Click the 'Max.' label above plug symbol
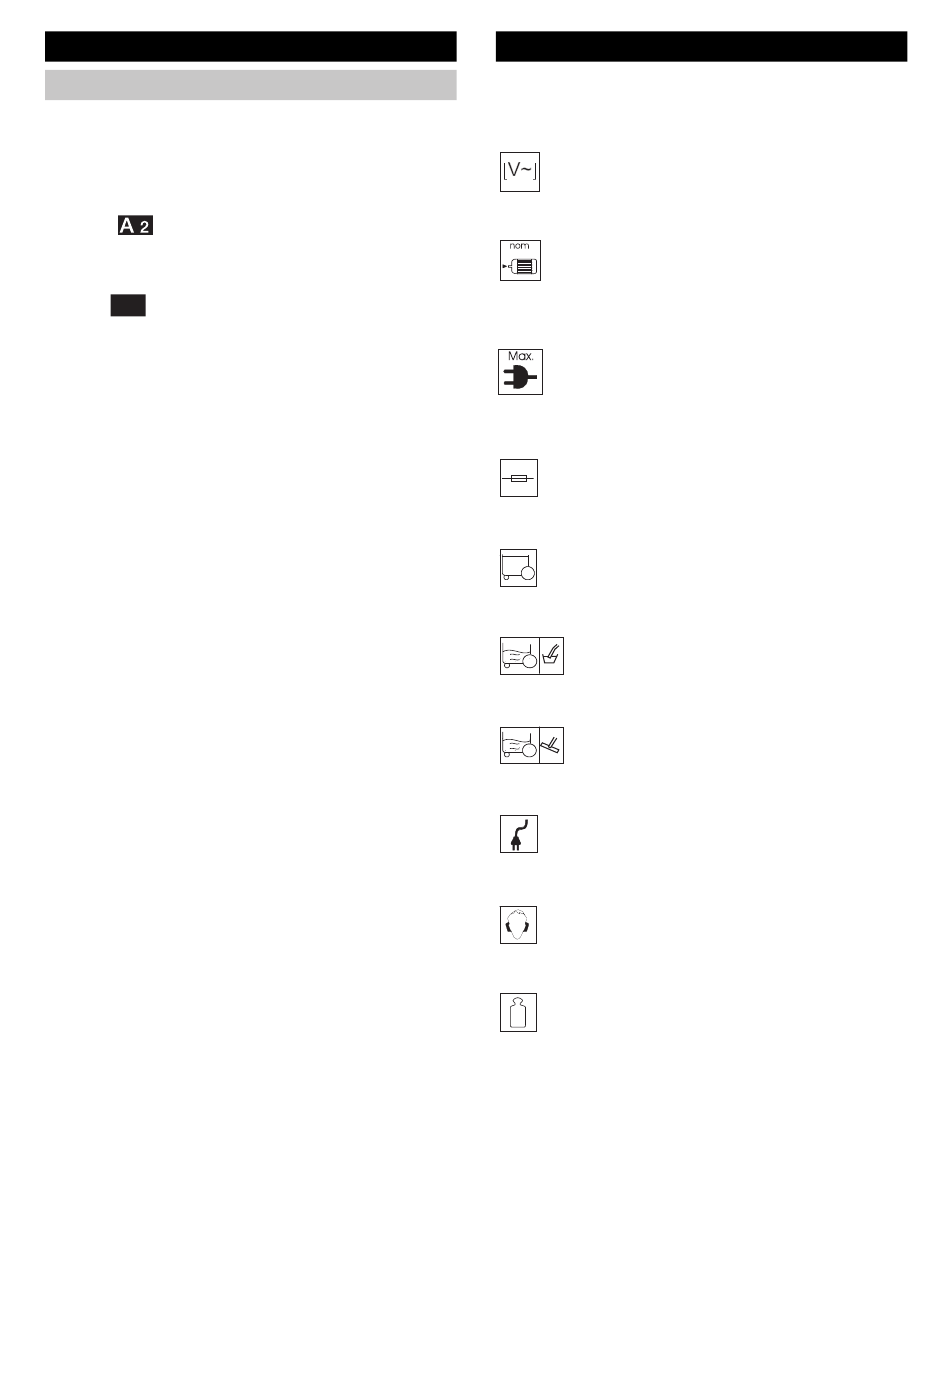Viewport: 950px width, 1374px height. click(521, 356)
